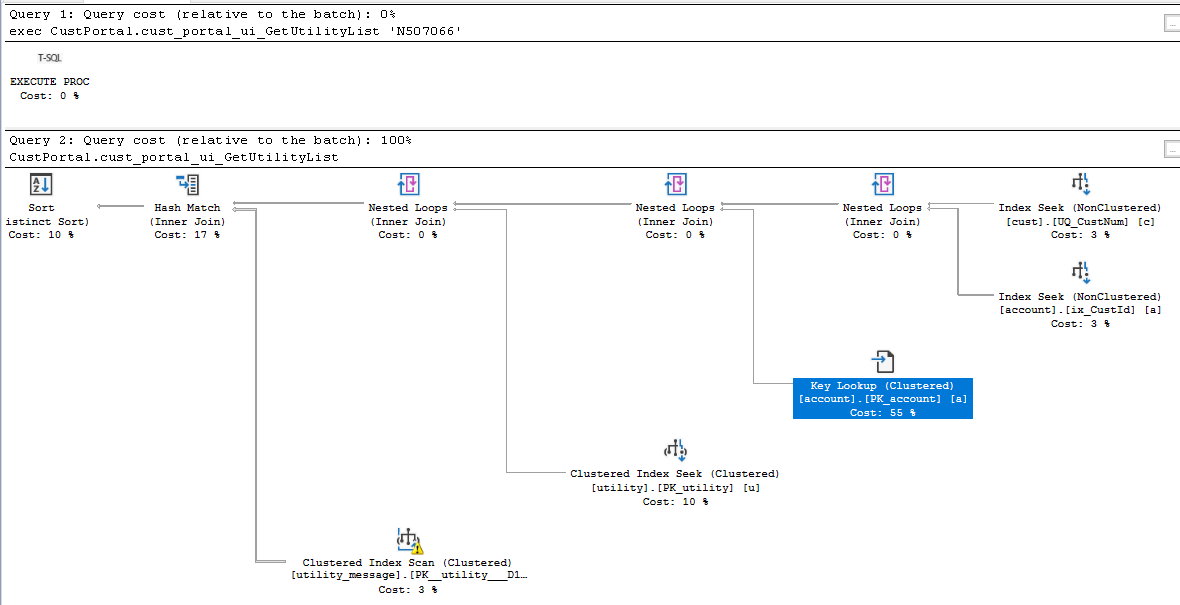Viewport: 1180px width, 605px height.
Task: Click Hash Match Cost: 17 % text
Action: pos(187,235)
